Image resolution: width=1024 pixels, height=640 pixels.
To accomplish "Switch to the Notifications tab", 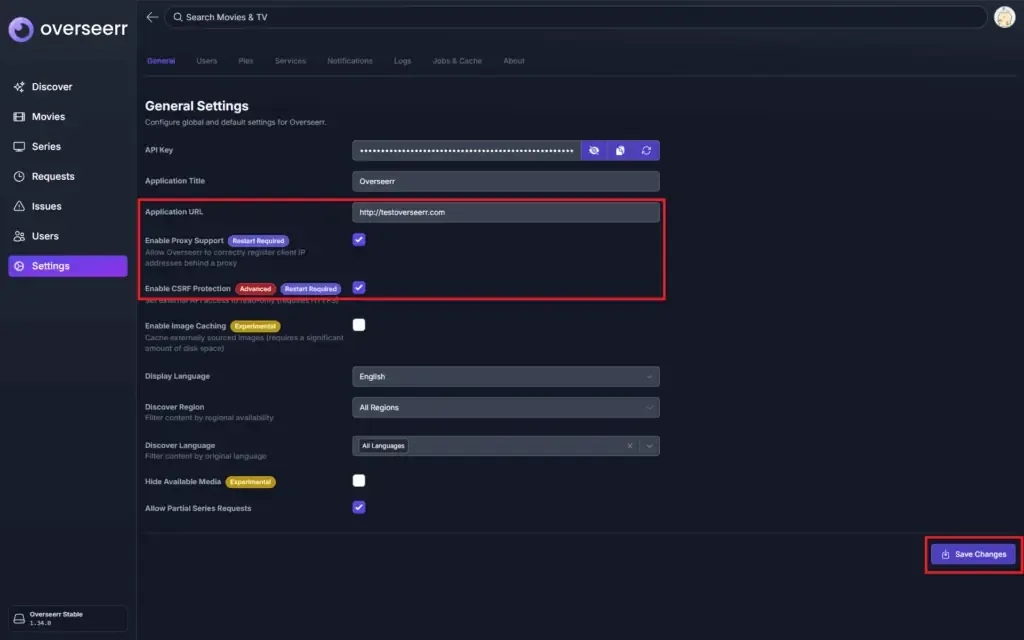I will [x=350, y=61].
